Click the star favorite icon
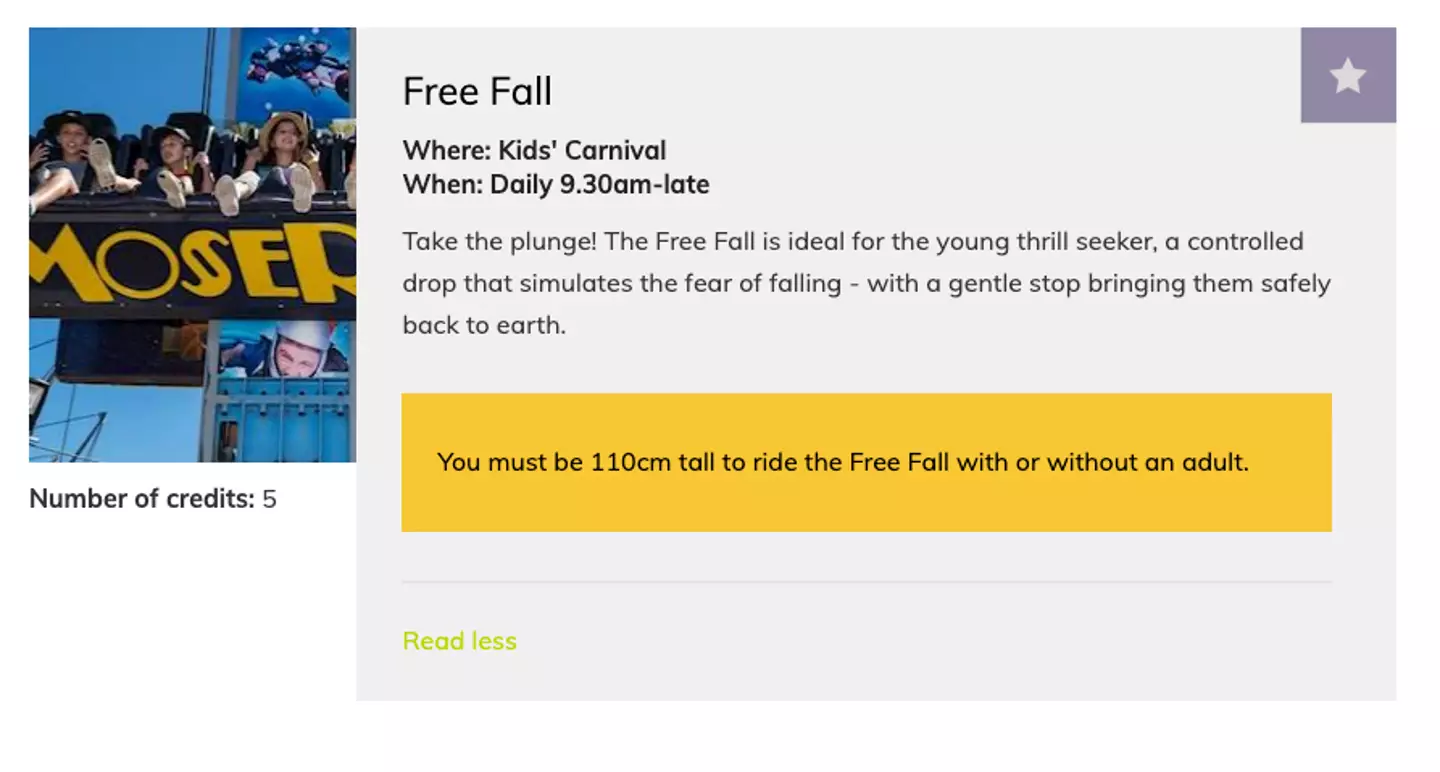The image size is (1440, 772). [1347, 75]
